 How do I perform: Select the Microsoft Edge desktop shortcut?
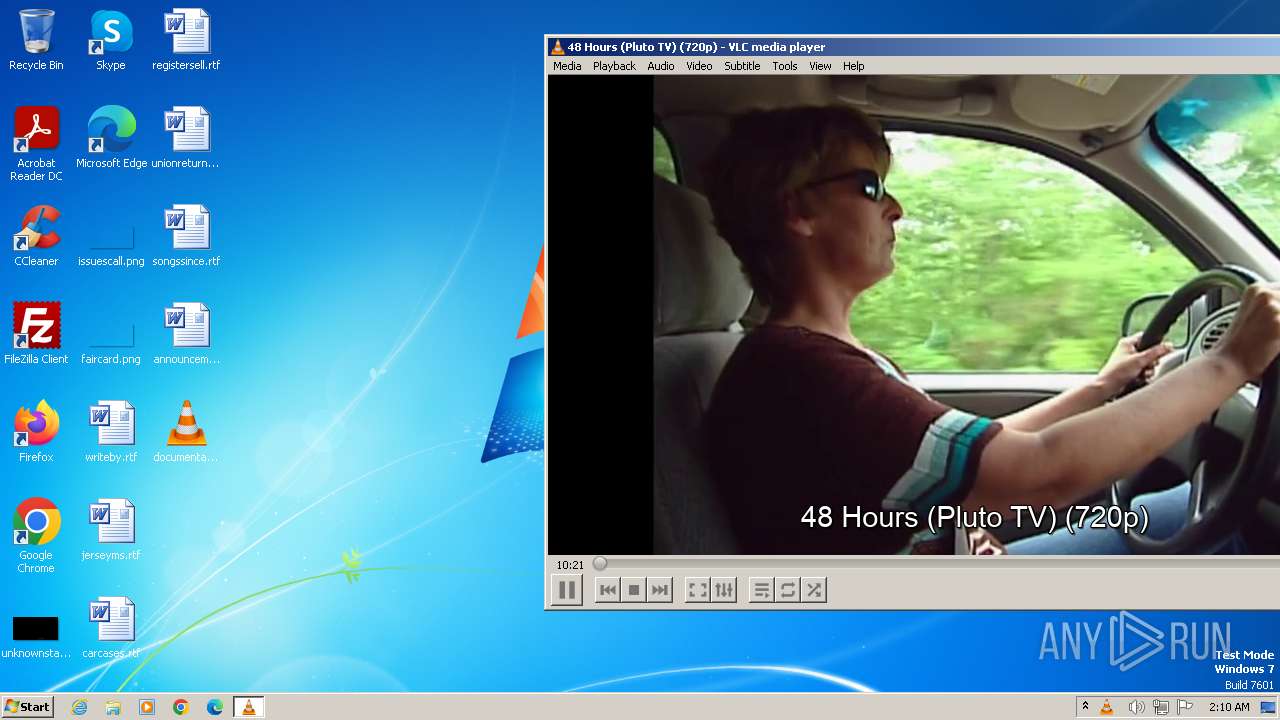[111, 138]
